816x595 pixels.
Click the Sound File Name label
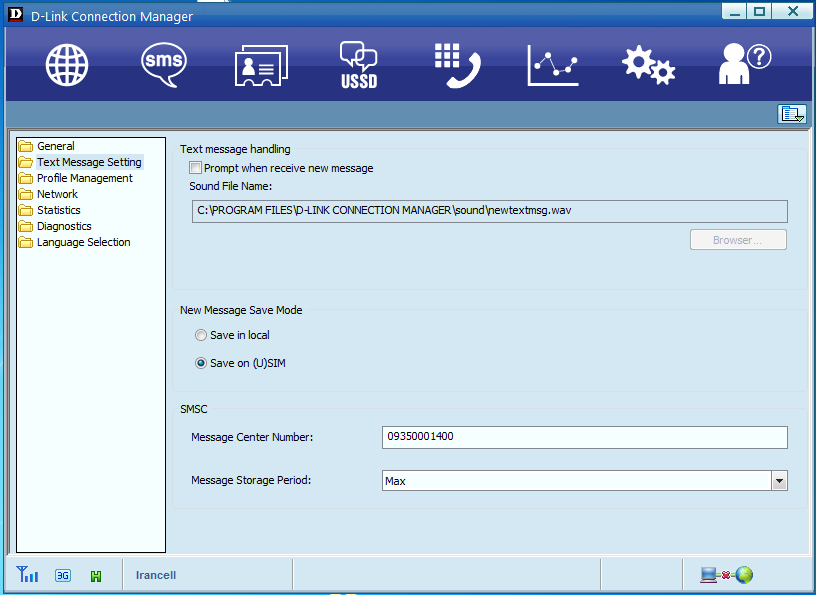(x=231, y=186)
